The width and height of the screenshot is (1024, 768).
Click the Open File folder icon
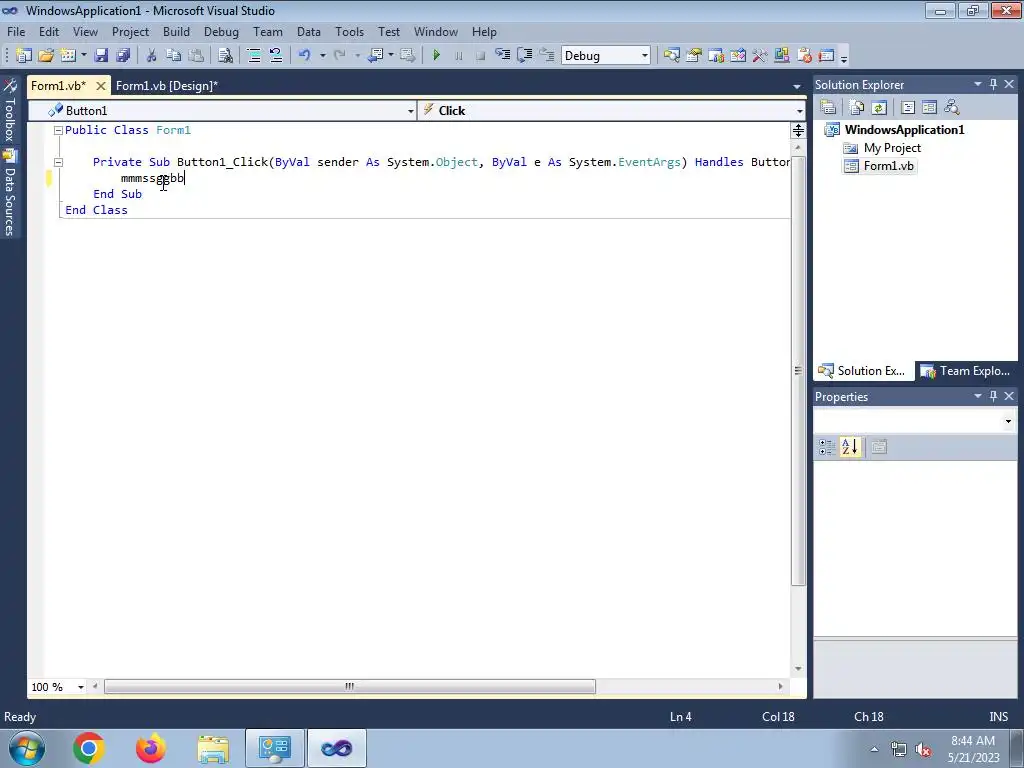tap(46, 56)
